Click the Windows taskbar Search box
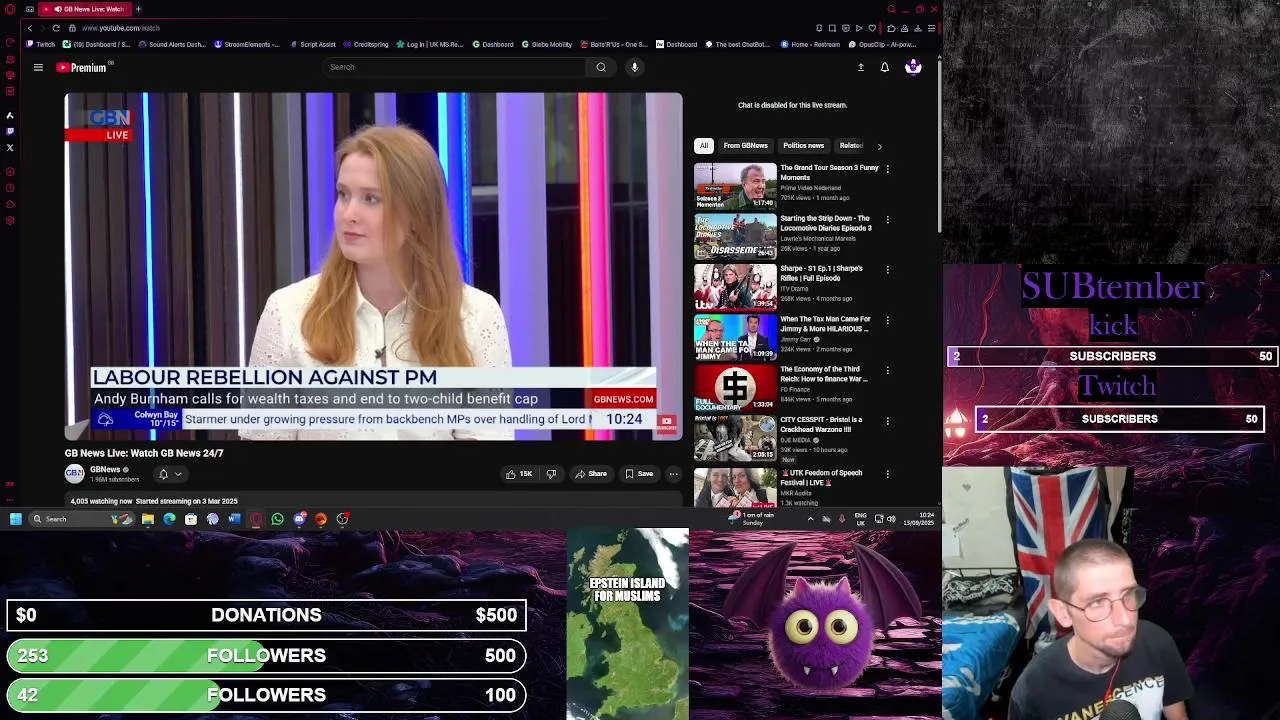The width and height of the screenshot is (1280, 720). [82, 519]
